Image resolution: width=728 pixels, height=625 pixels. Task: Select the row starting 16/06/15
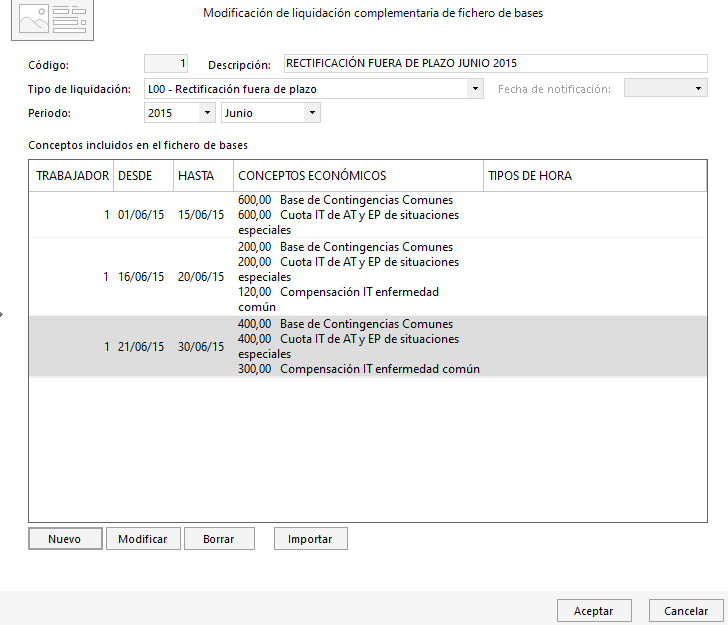(x=368, y=277)
